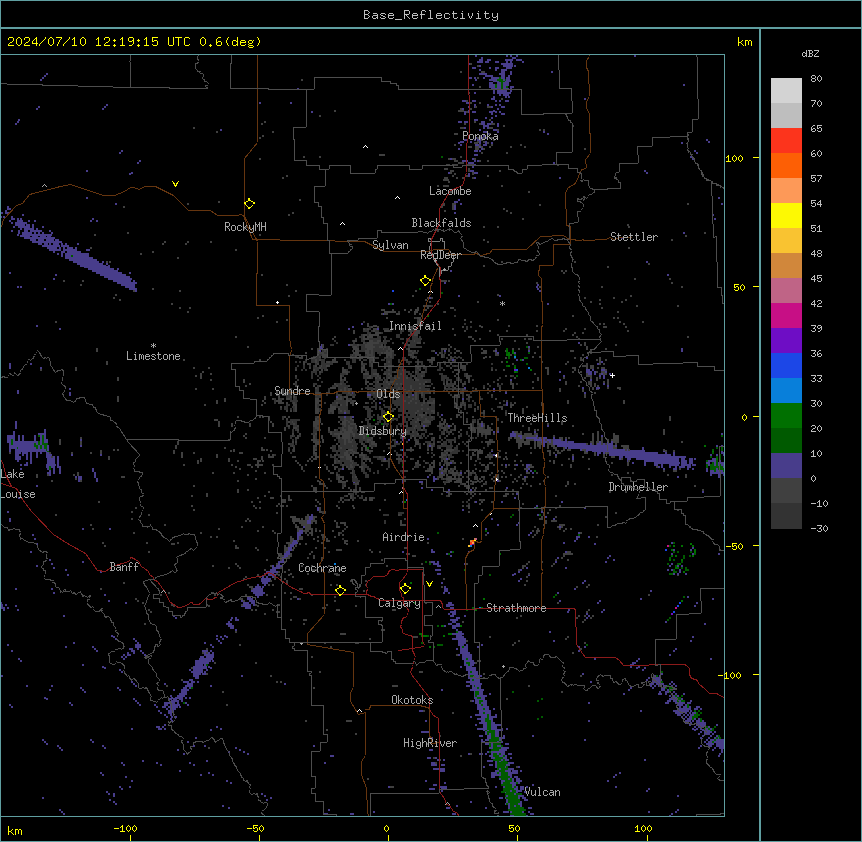
Task: Click the yellow marker between Olds and Didsbury
Action: click(x=389, y=417)
